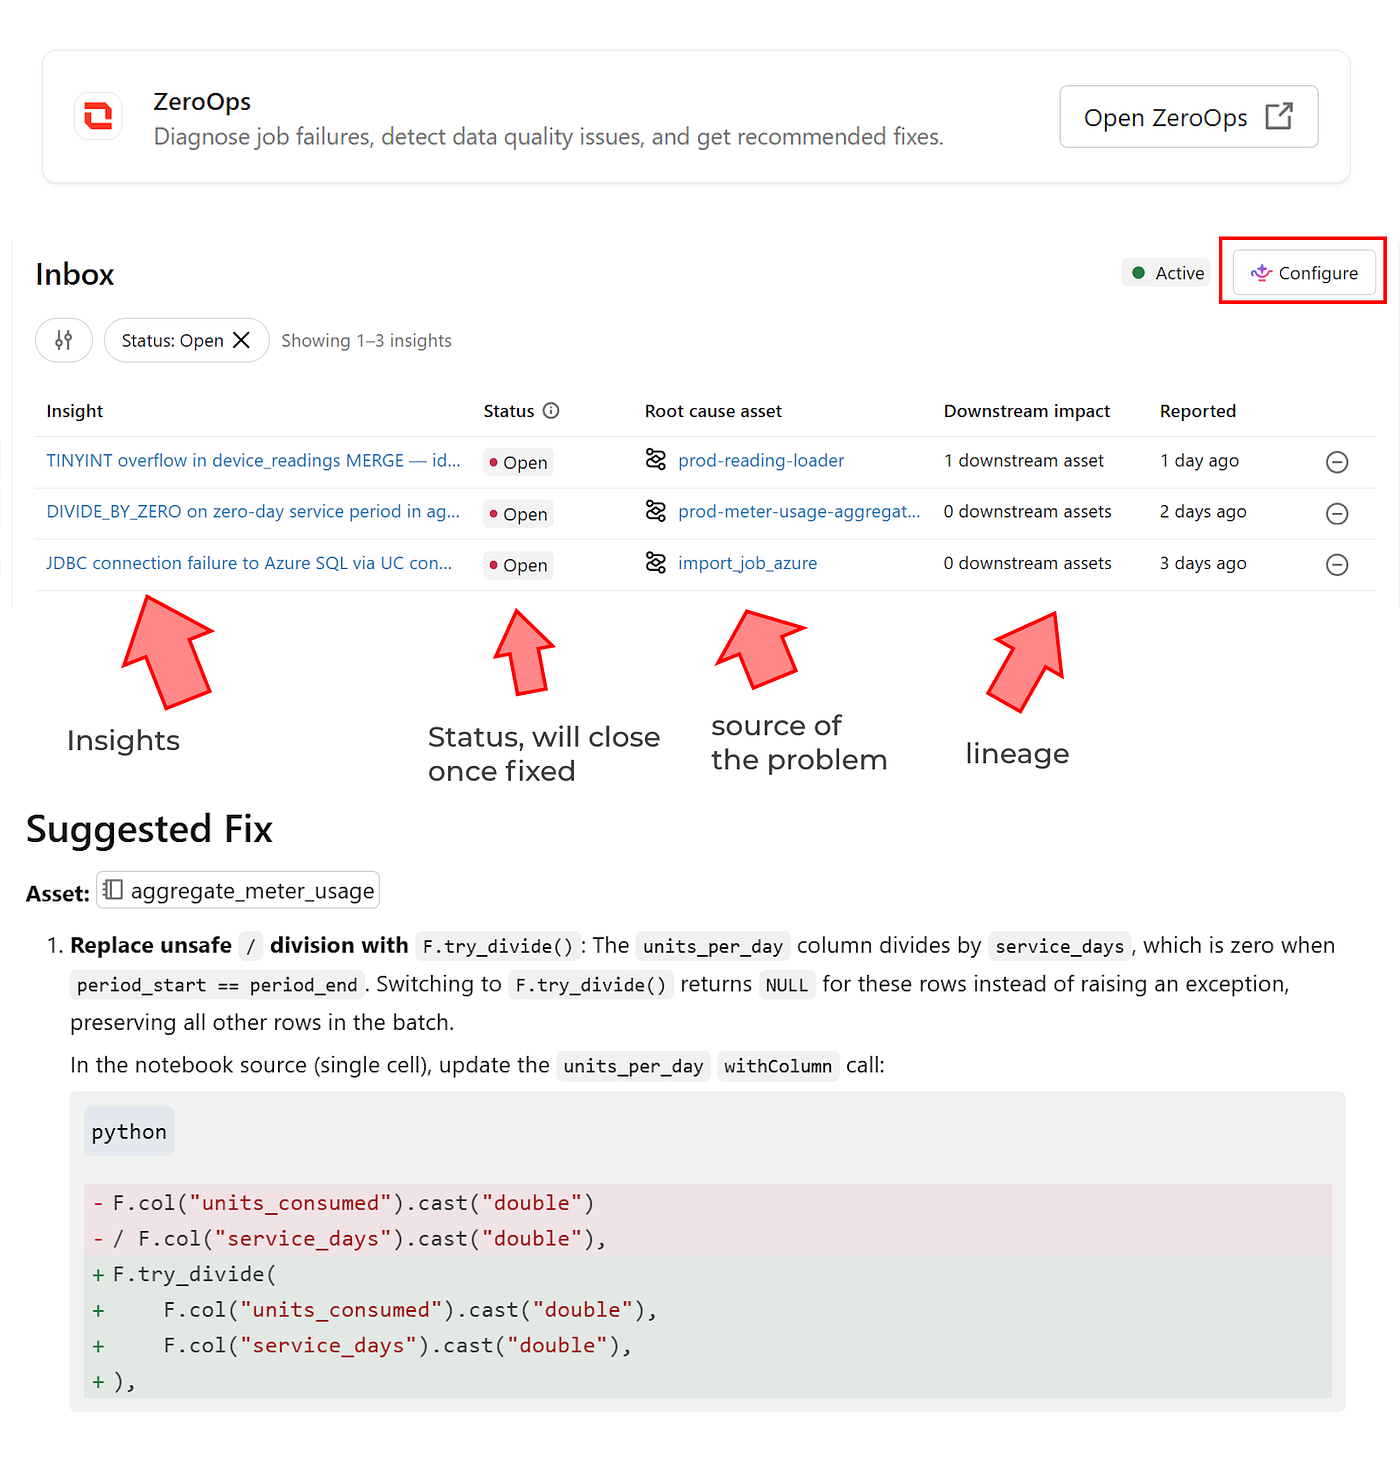The height and width of the screenshot is (1467, 1400).
Task: Click the Active status indicator badge
Action: pyautogui.click(x=1167, y=273)
